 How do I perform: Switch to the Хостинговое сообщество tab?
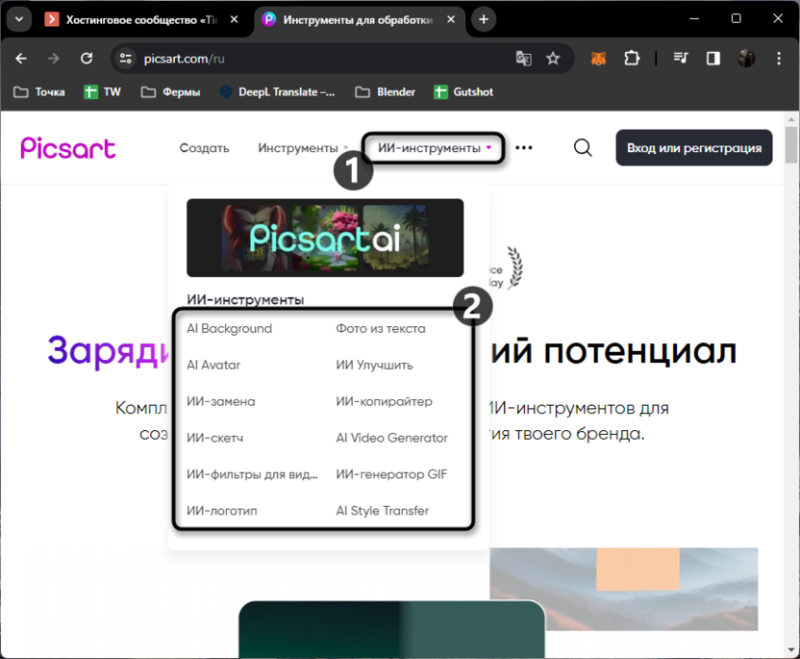coord(142,19)
